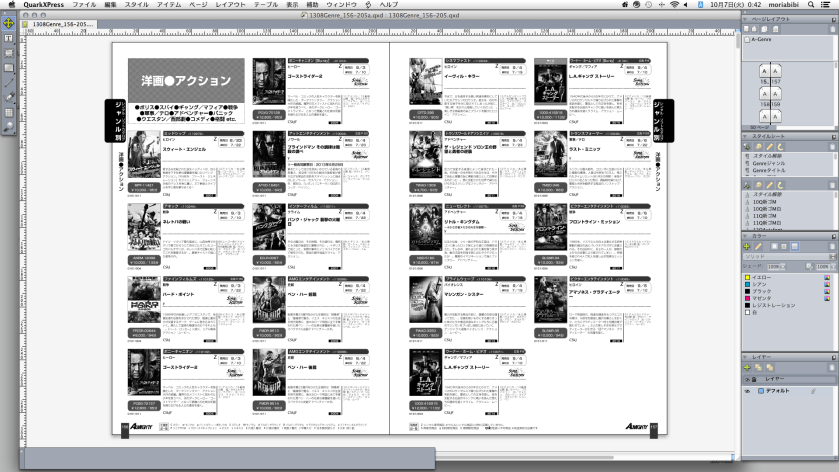Click merge layers icon in Layers panel
Viewport: 839px width, 472px height.
769,368
